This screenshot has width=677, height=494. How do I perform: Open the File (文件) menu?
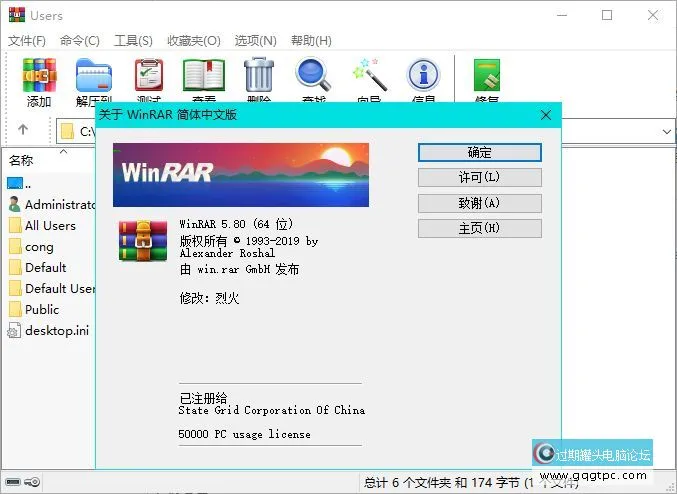coord(27,41)
